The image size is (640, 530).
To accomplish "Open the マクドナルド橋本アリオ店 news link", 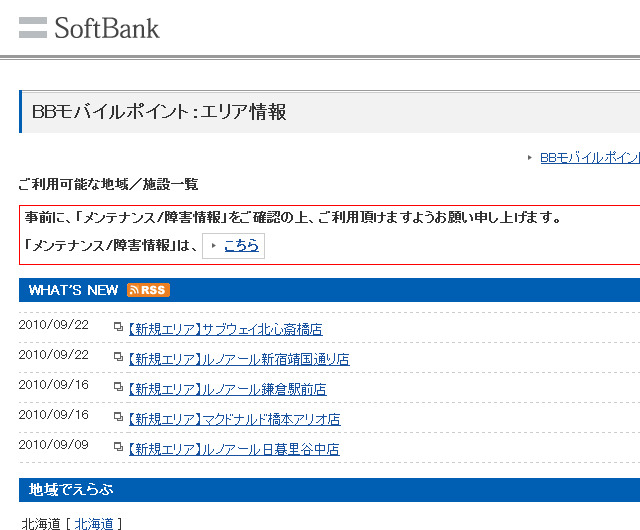I will (x=234, y=419).
